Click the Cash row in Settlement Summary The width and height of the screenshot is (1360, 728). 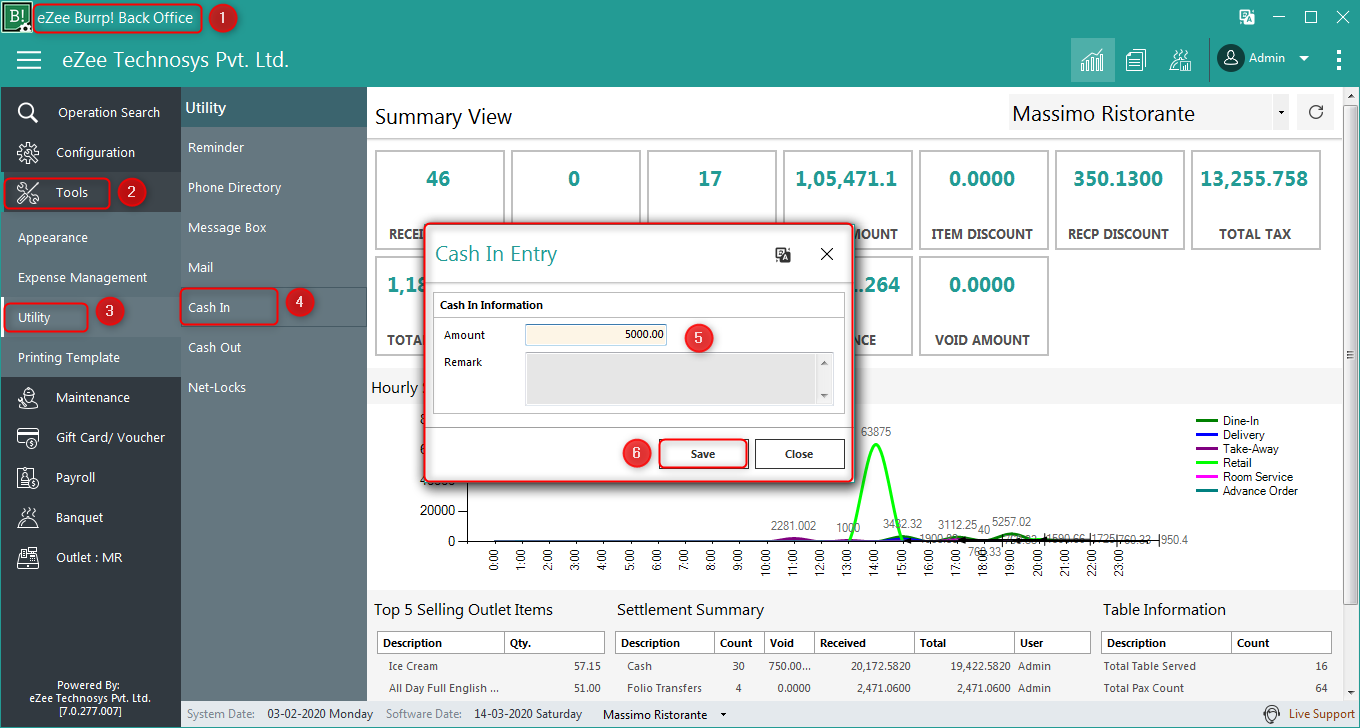pyautogui.click(x=853, y=666)
